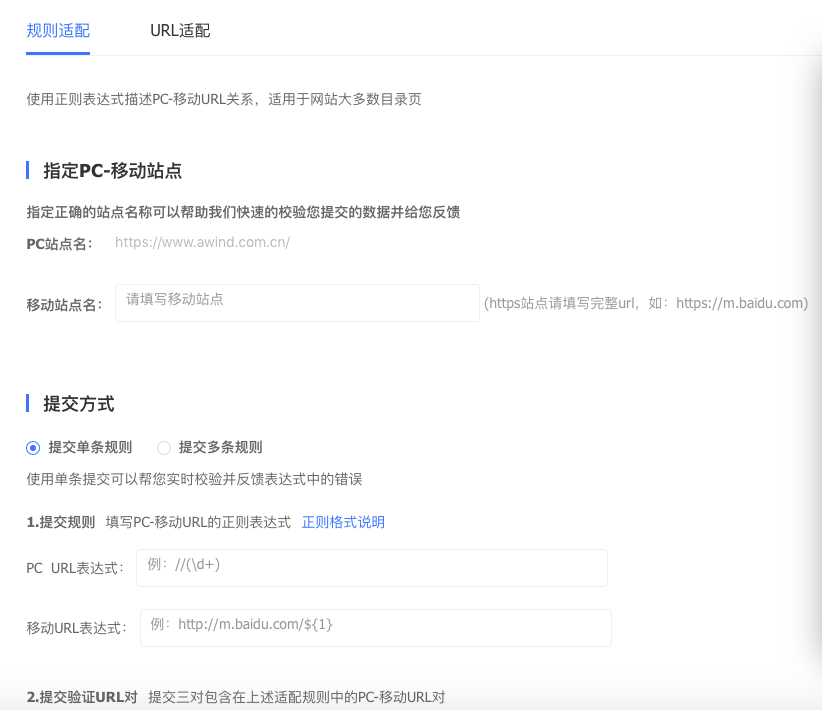This screenshot has width=822, height=710.
Task: Click the 1.提交规则 step title
Action: click(60, 522)
